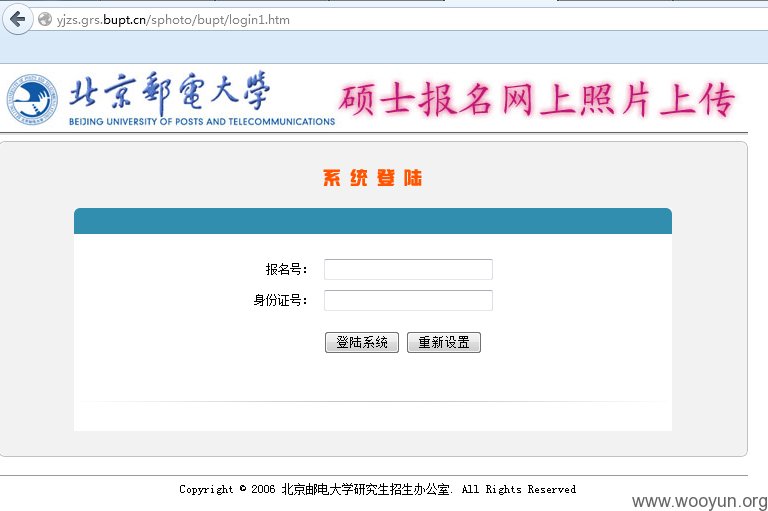Click the 身份证号 input field
This screenshot has width=768, height=511.
408,300
